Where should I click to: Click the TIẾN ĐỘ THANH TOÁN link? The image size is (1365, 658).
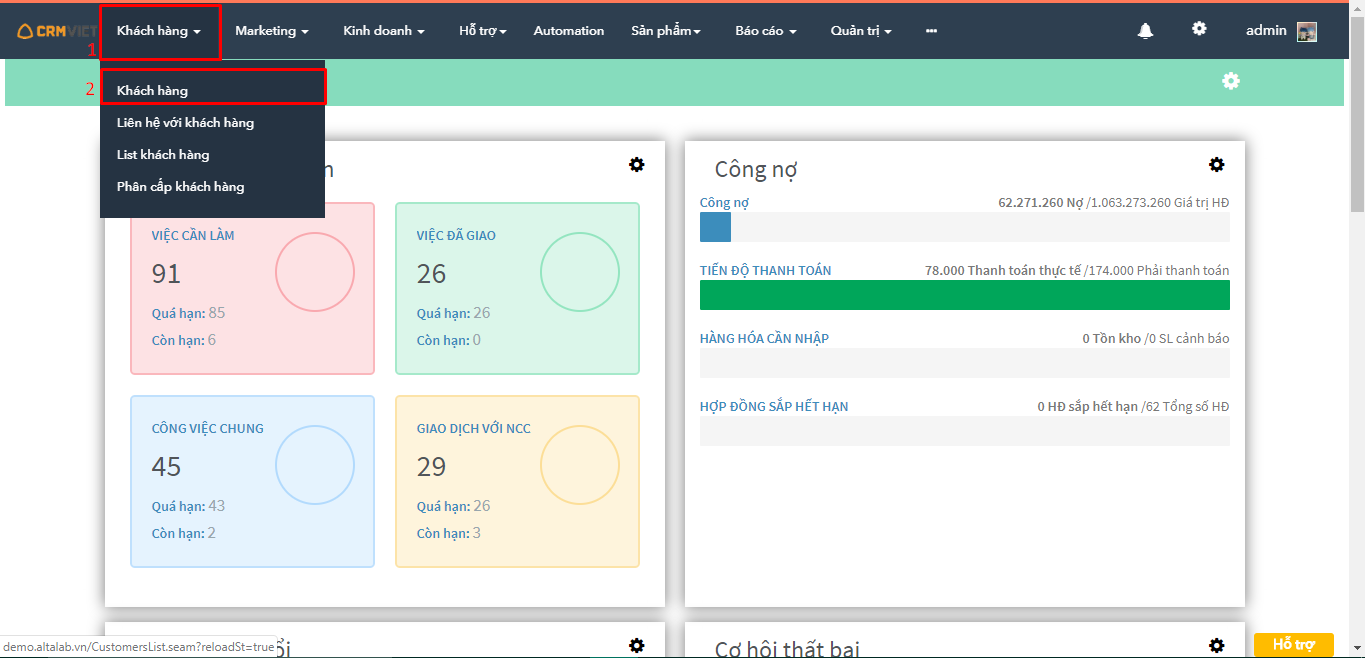(x=765, y=271)
